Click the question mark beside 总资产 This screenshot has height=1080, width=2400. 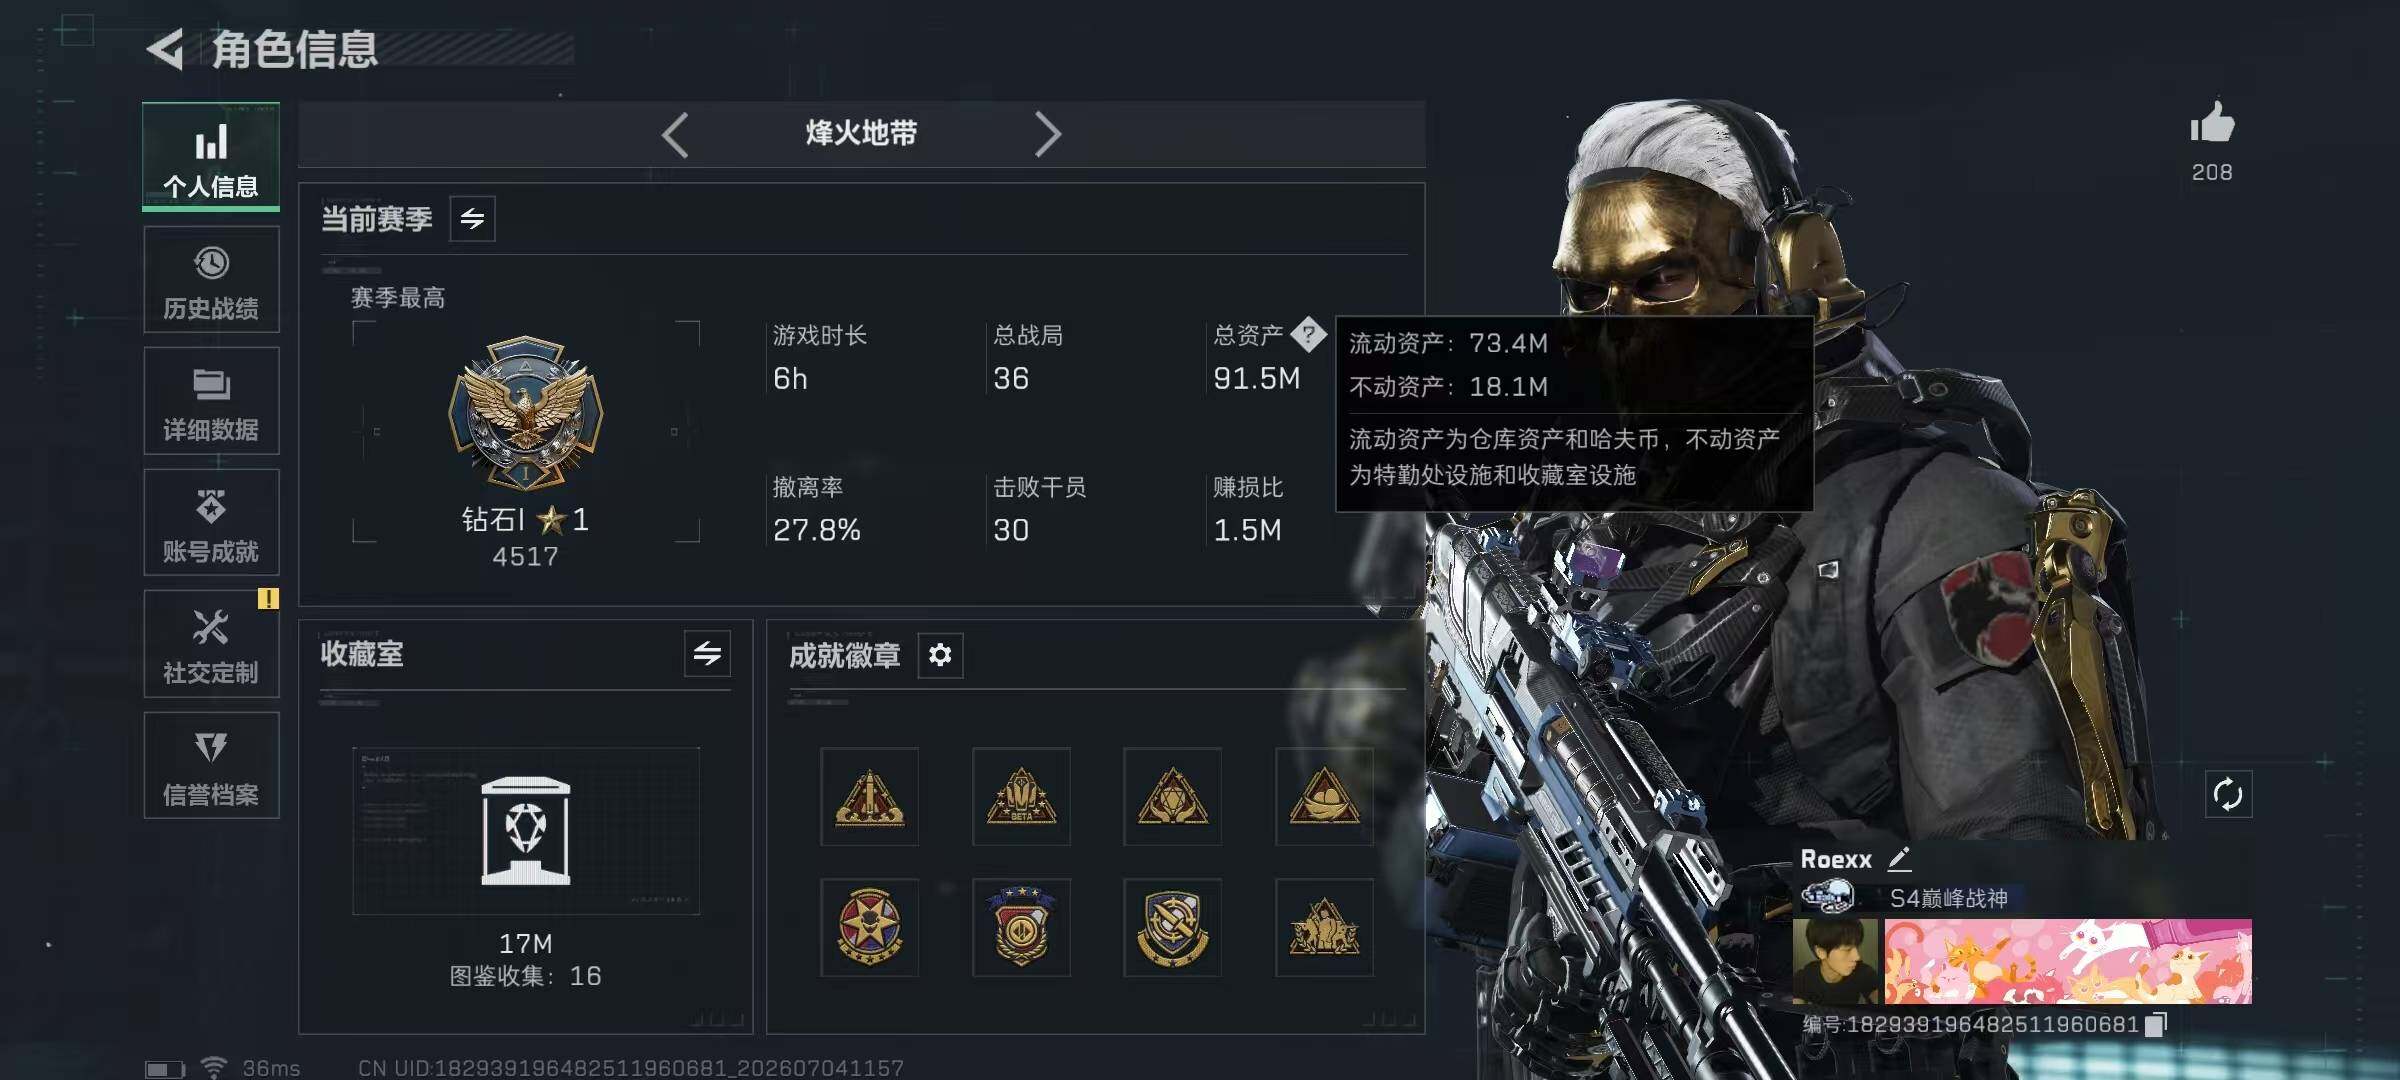coord(1308,334)
